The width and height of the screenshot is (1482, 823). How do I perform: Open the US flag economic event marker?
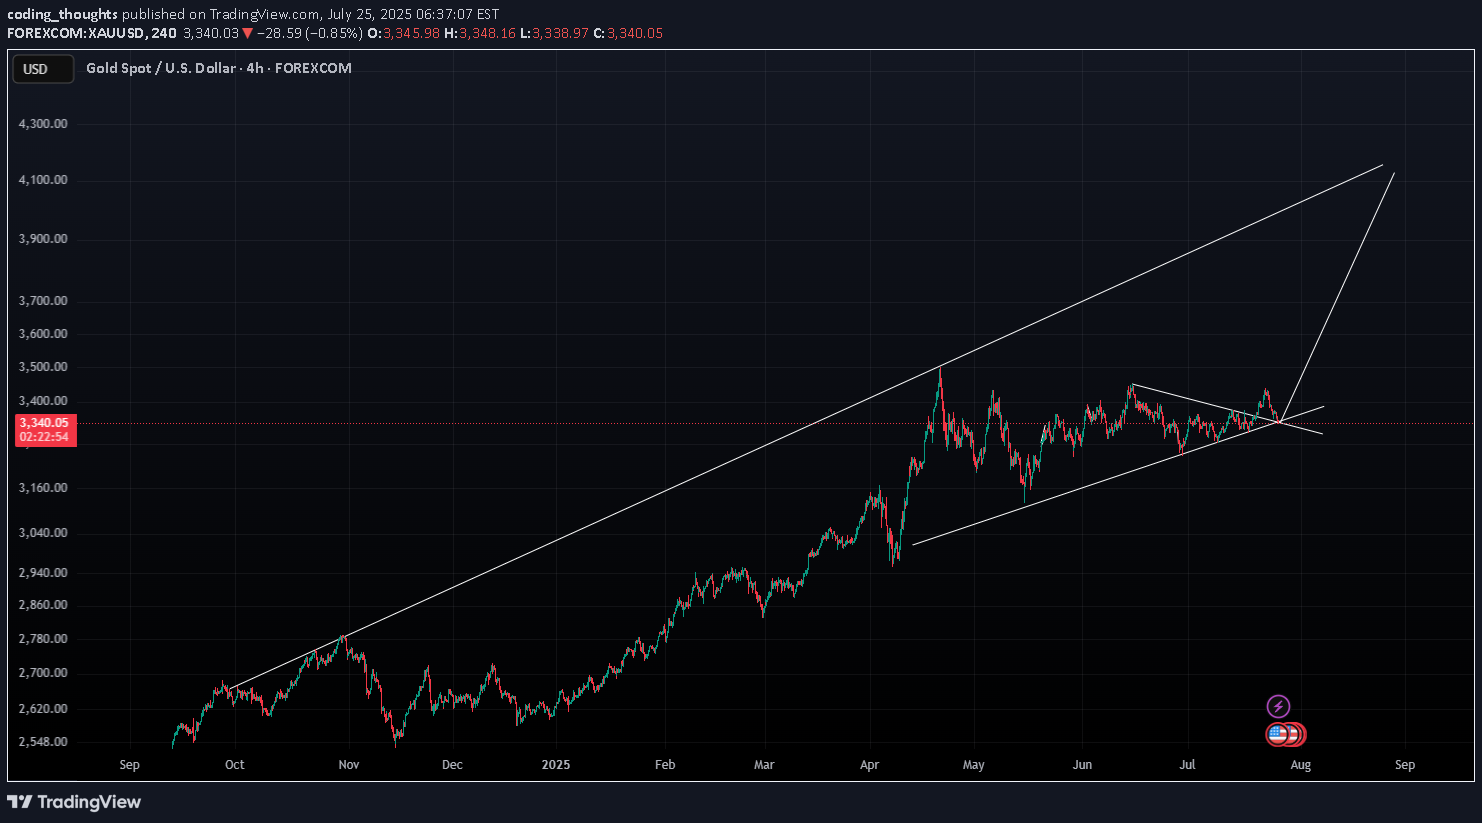tap(1278, 735)
